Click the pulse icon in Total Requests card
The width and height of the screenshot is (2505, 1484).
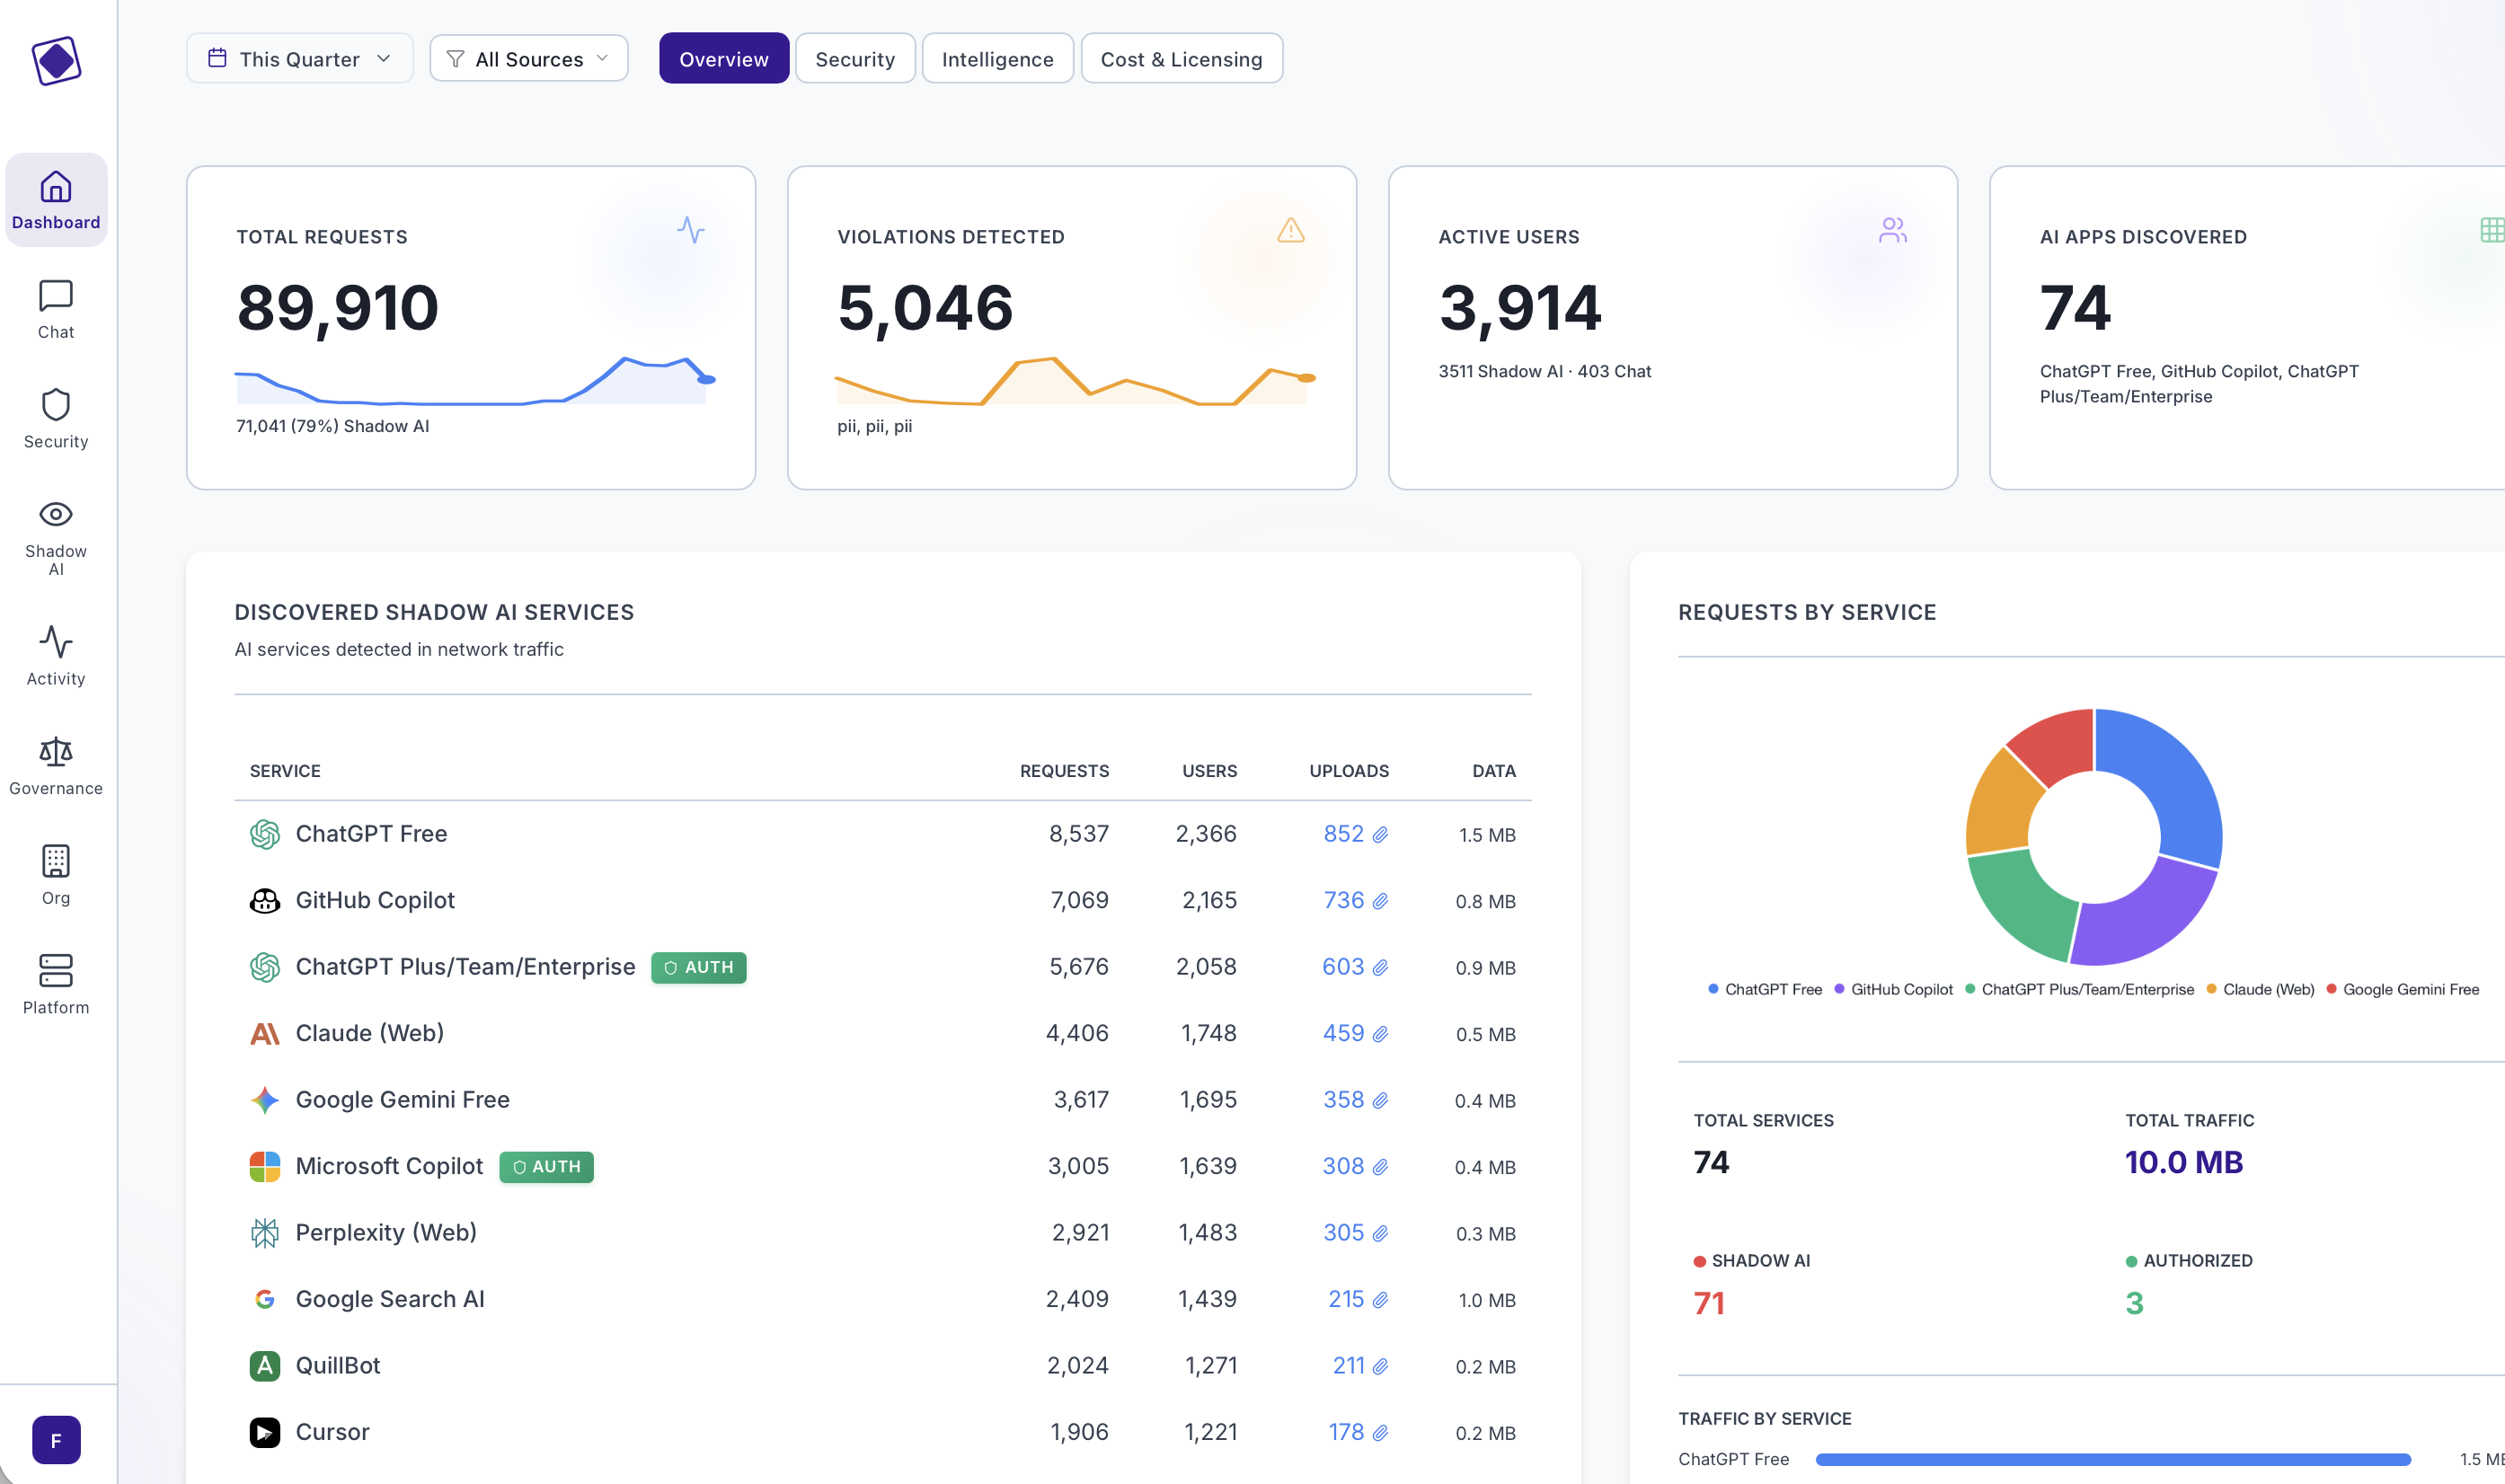click(x=690, y=230)
